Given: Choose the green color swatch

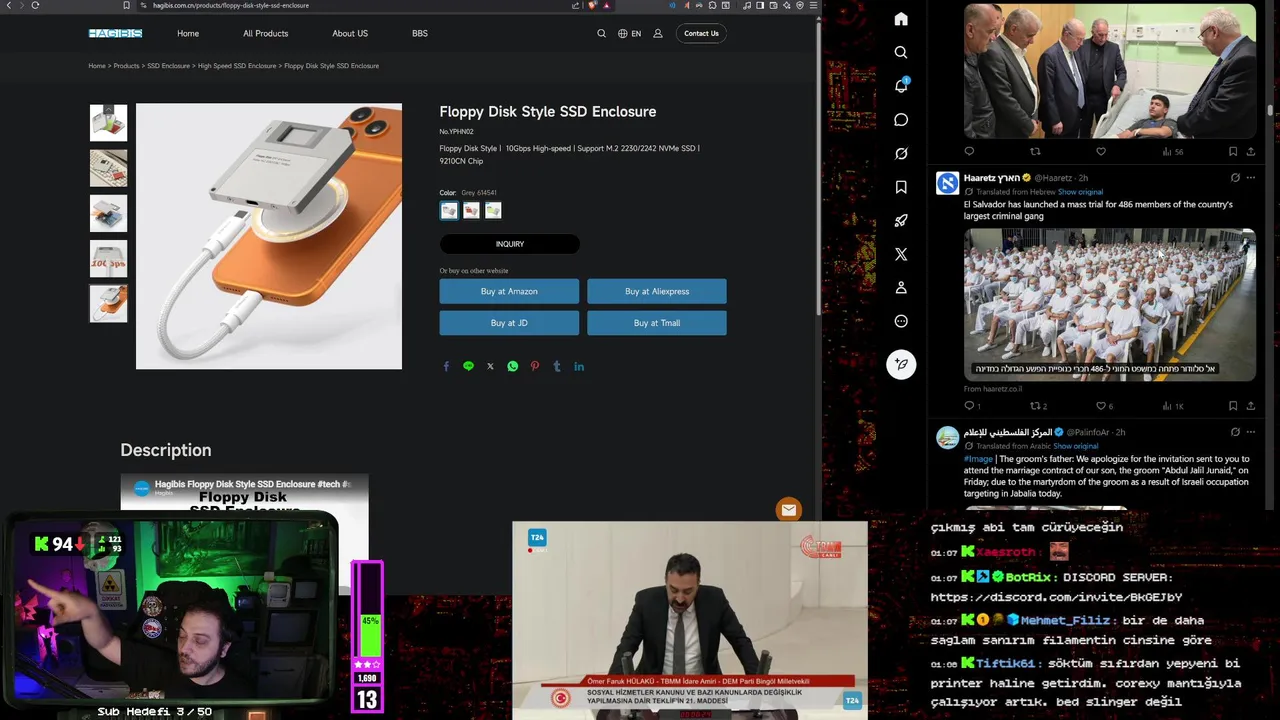Looking at the screenshot, I should coord(493,210).
